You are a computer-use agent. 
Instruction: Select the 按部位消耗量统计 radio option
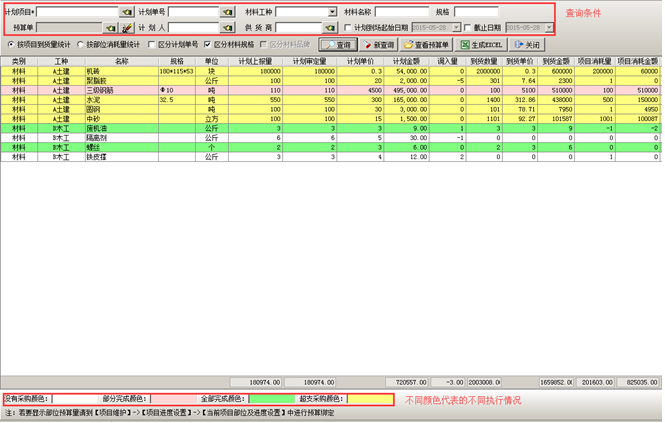tap(82, 45)
